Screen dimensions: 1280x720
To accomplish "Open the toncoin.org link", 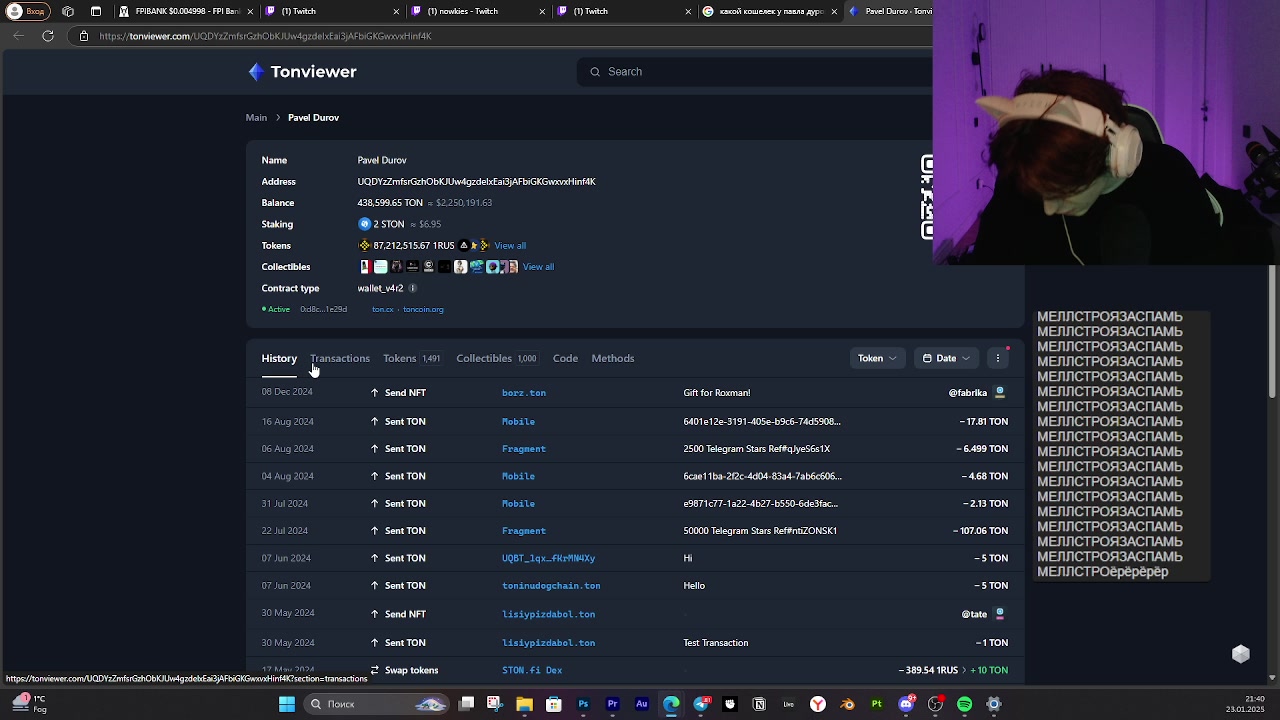I will (423, 309).
